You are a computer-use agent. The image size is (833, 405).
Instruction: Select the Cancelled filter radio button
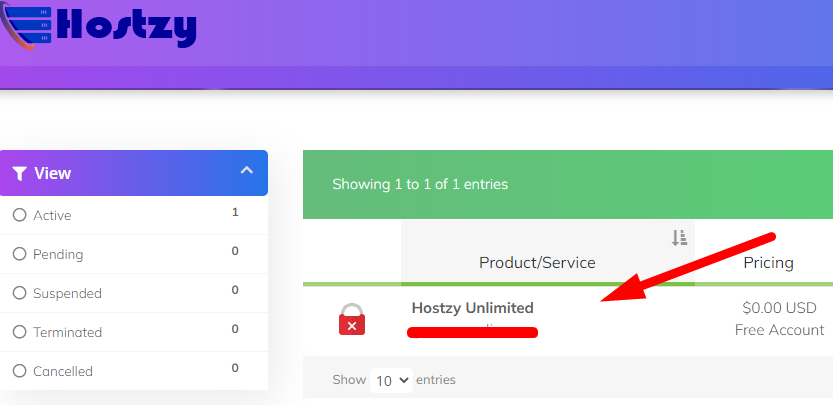pos(19,370)
